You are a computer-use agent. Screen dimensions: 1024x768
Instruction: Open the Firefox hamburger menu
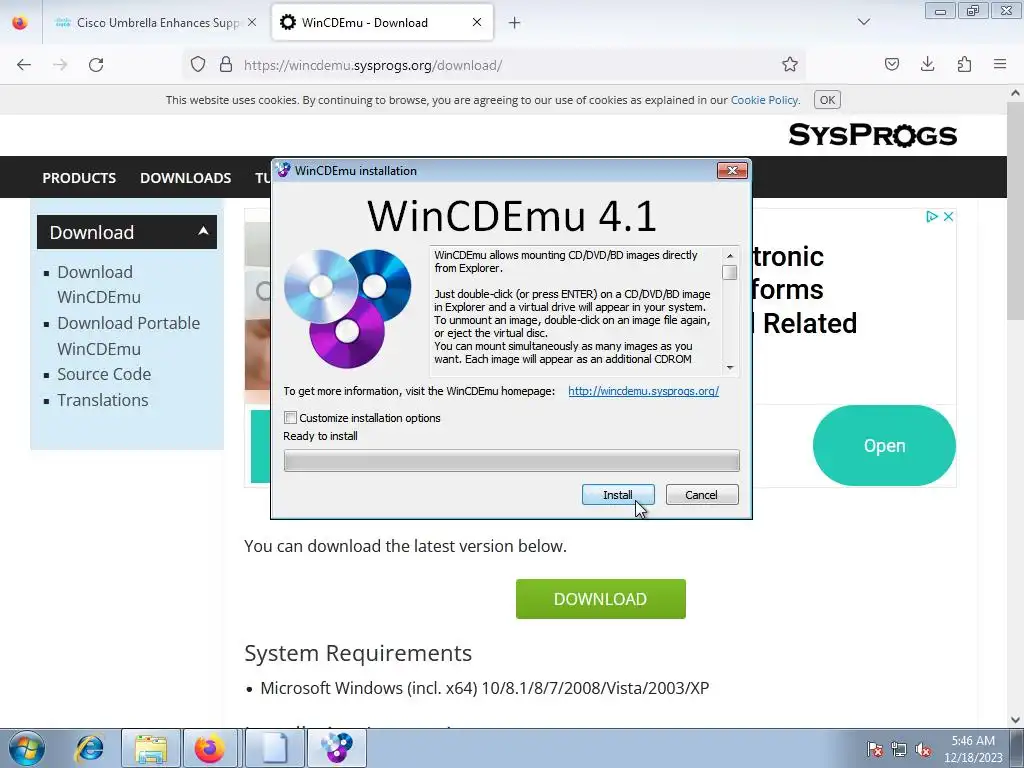[1000, 65]
